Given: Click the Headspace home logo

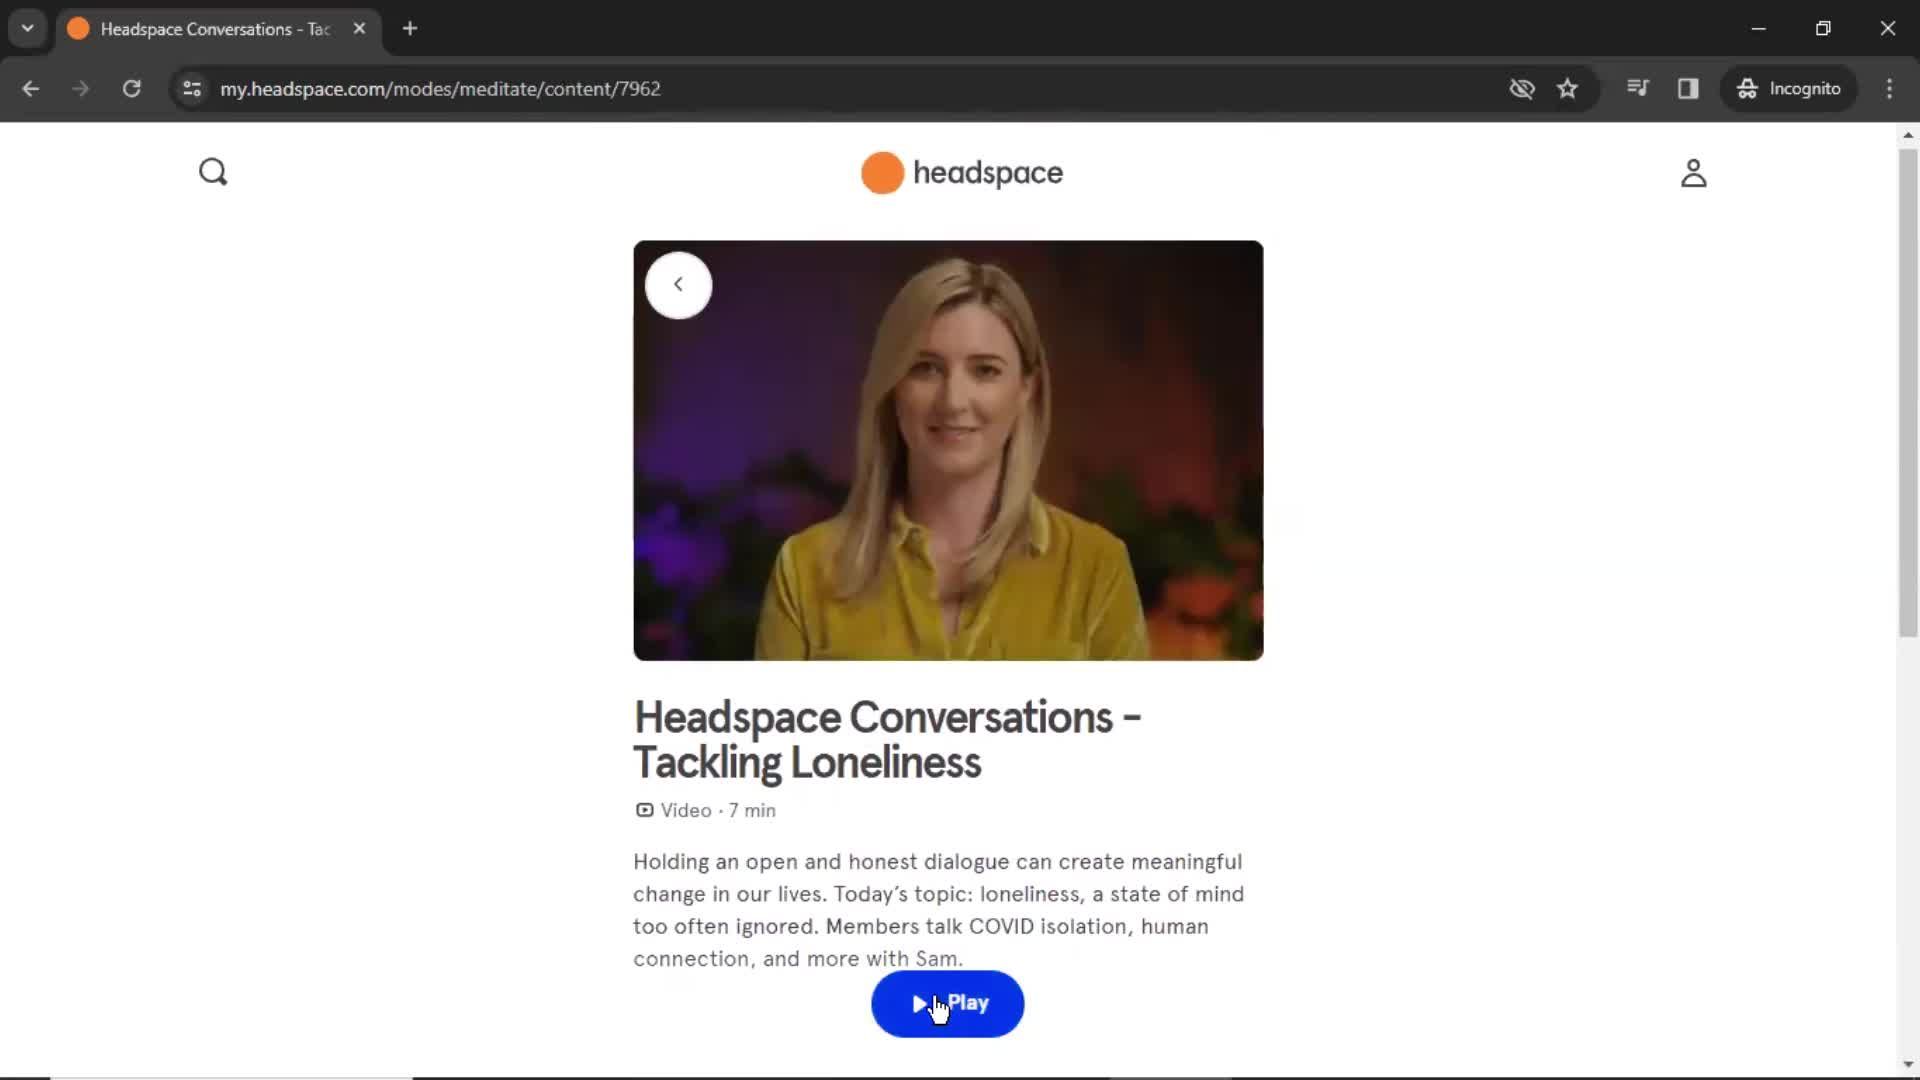Looking at the screenshot, I should click(x=960, y=173).
